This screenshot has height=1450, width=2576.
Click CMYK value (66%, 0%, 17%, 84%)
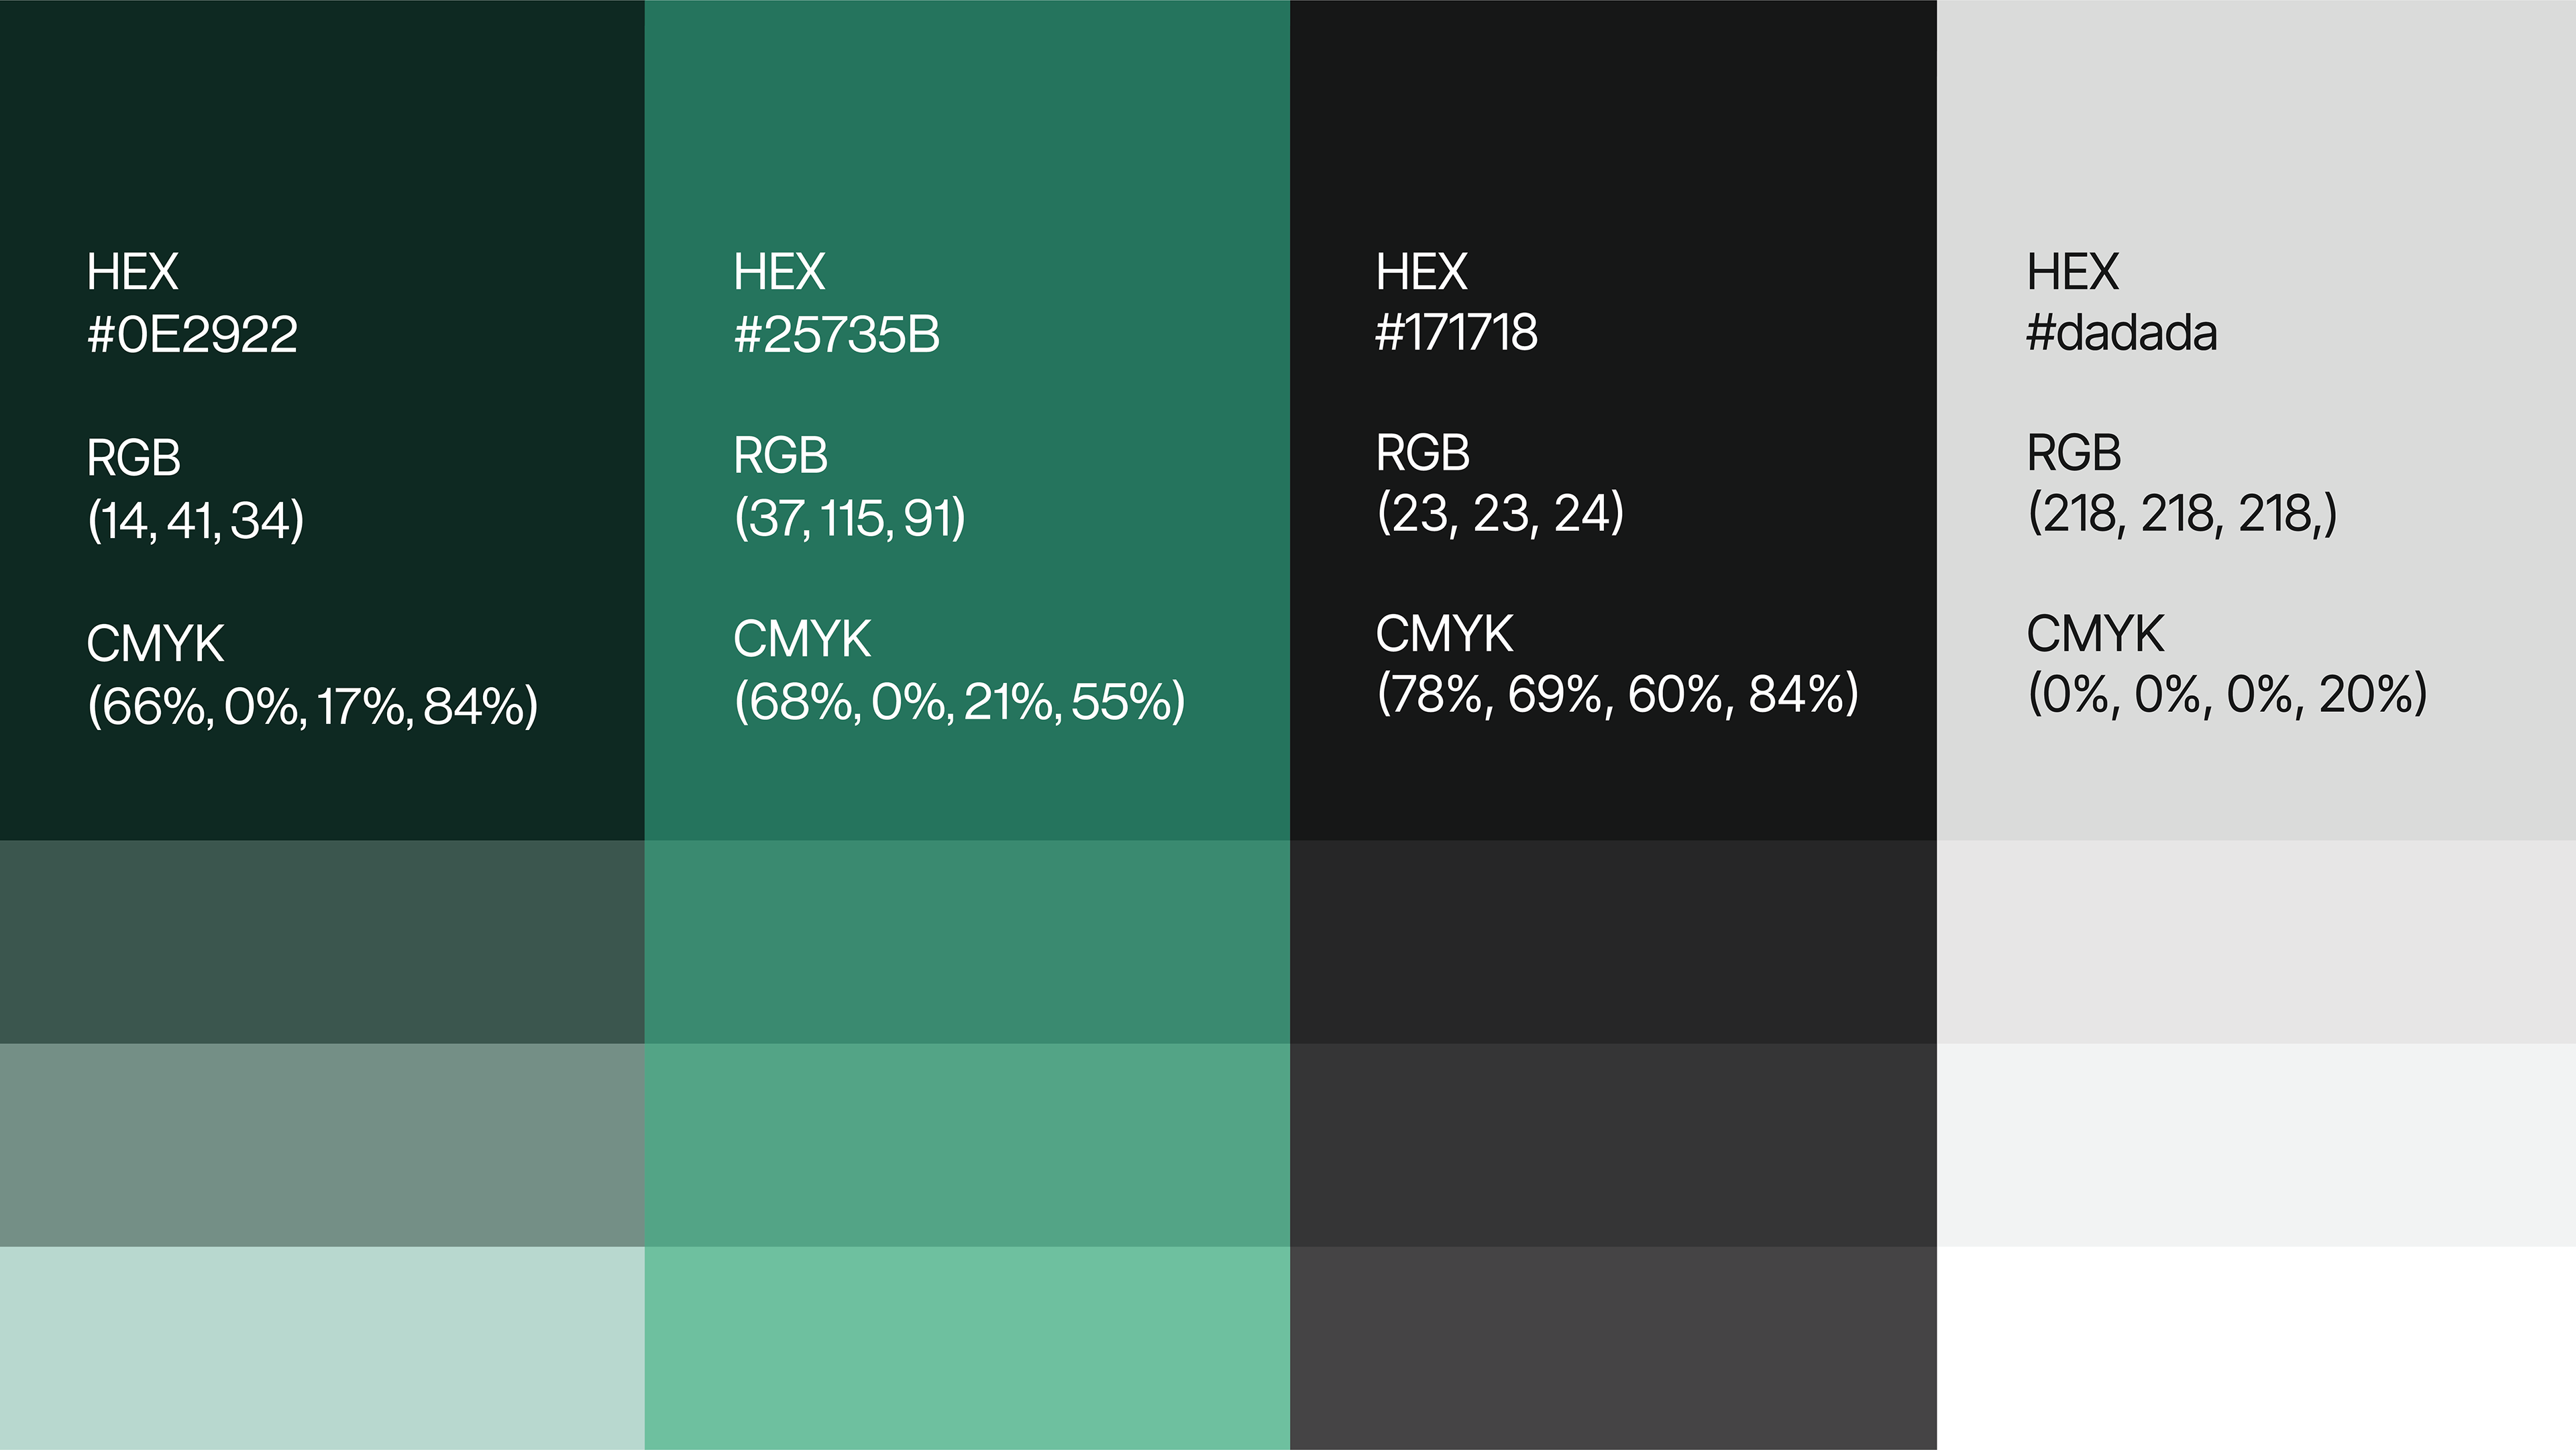pos(313,706)
